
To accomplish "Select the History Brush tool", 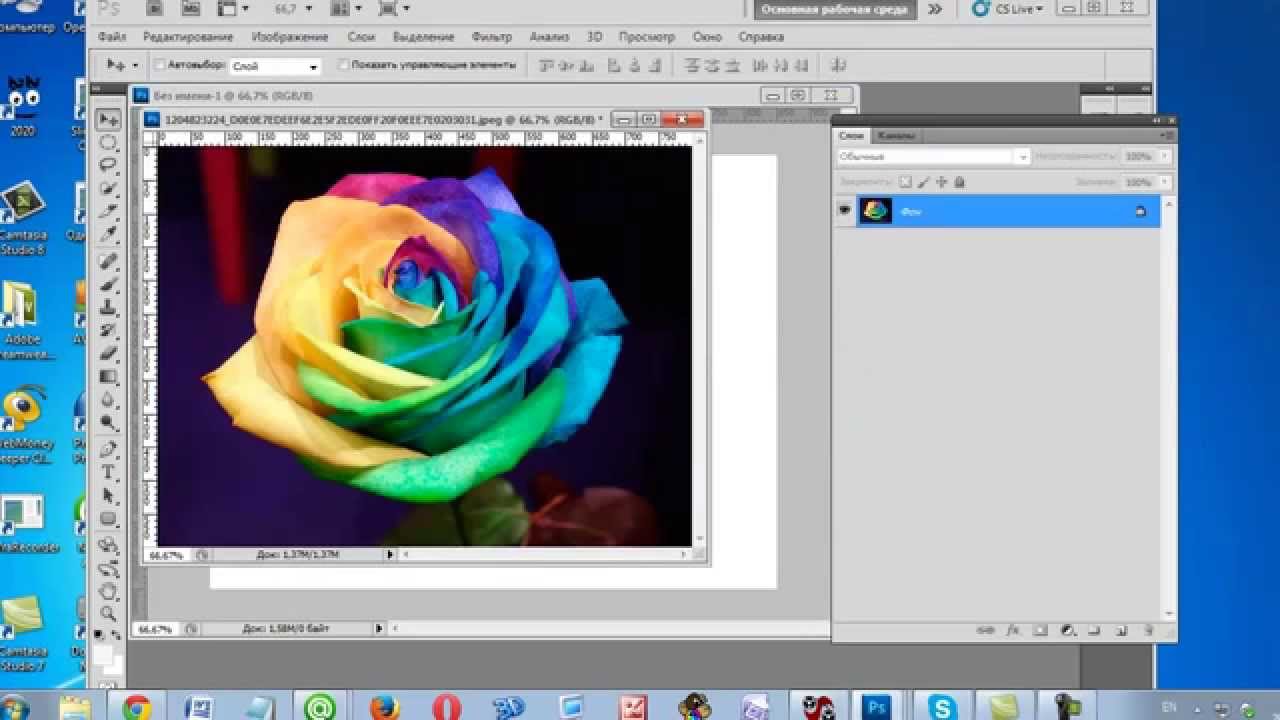I will click(x=108, y=331).
